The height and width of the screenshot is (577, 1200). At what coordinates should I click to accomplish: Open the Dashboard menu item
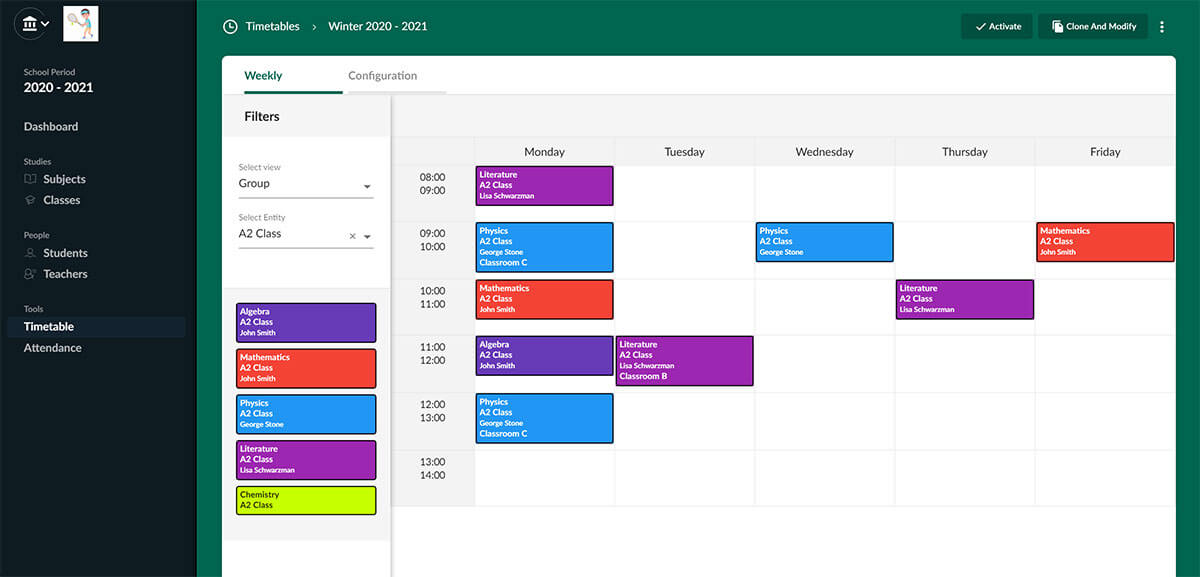tap(49, 126)
